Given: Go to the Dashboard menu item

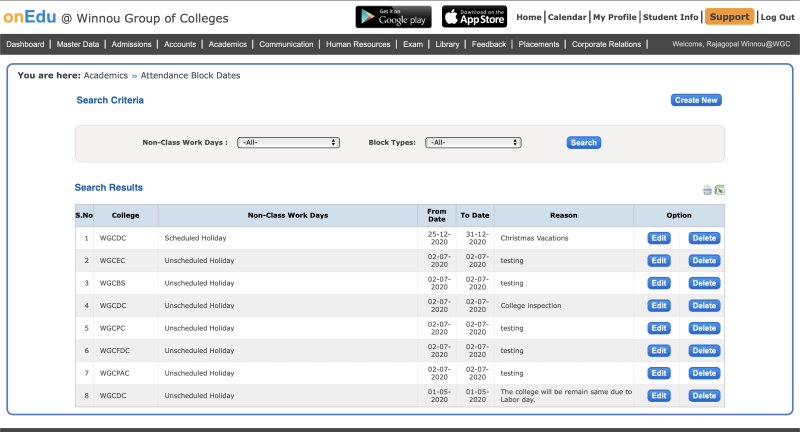Looking at the screenshot, I should coord(25,44).
